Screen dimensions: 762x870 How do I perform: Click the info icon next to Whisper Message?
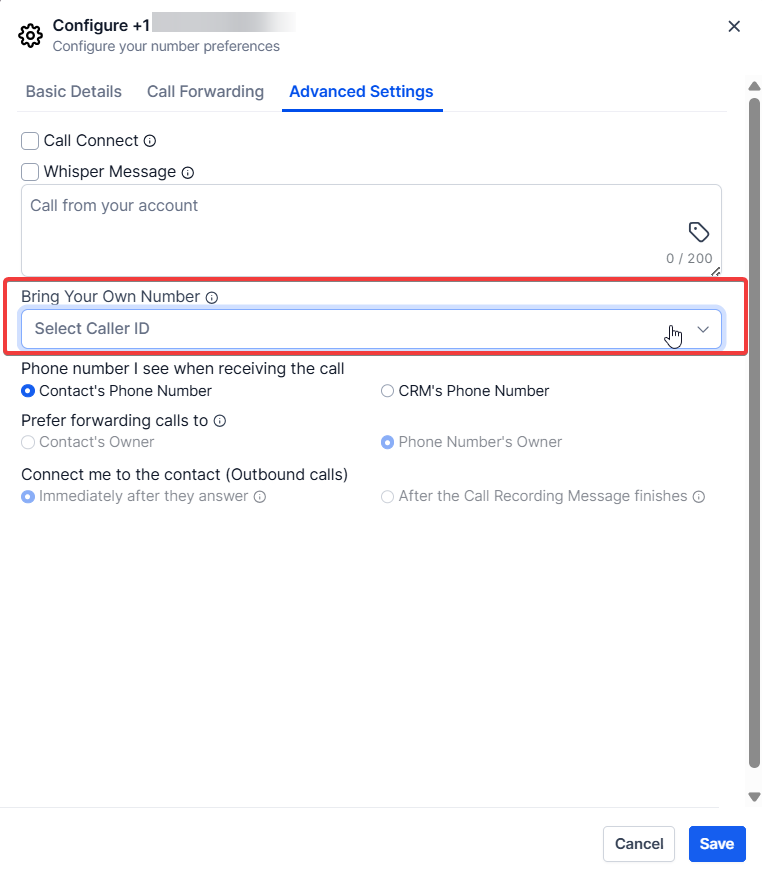pyautogui.click(x=188, y=172)
